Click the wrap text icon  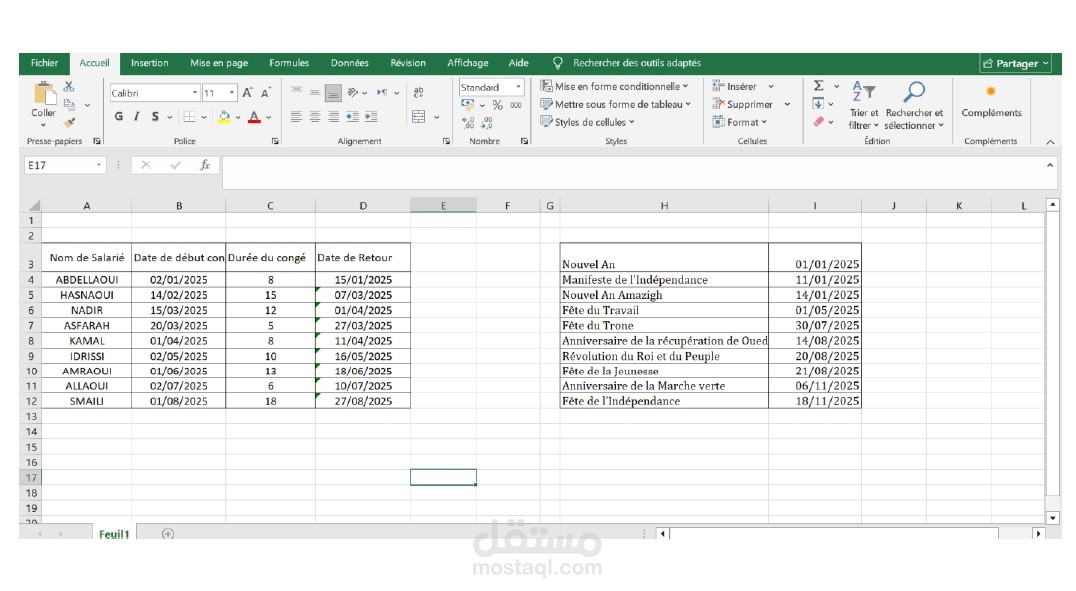click(x=419, y=92)
